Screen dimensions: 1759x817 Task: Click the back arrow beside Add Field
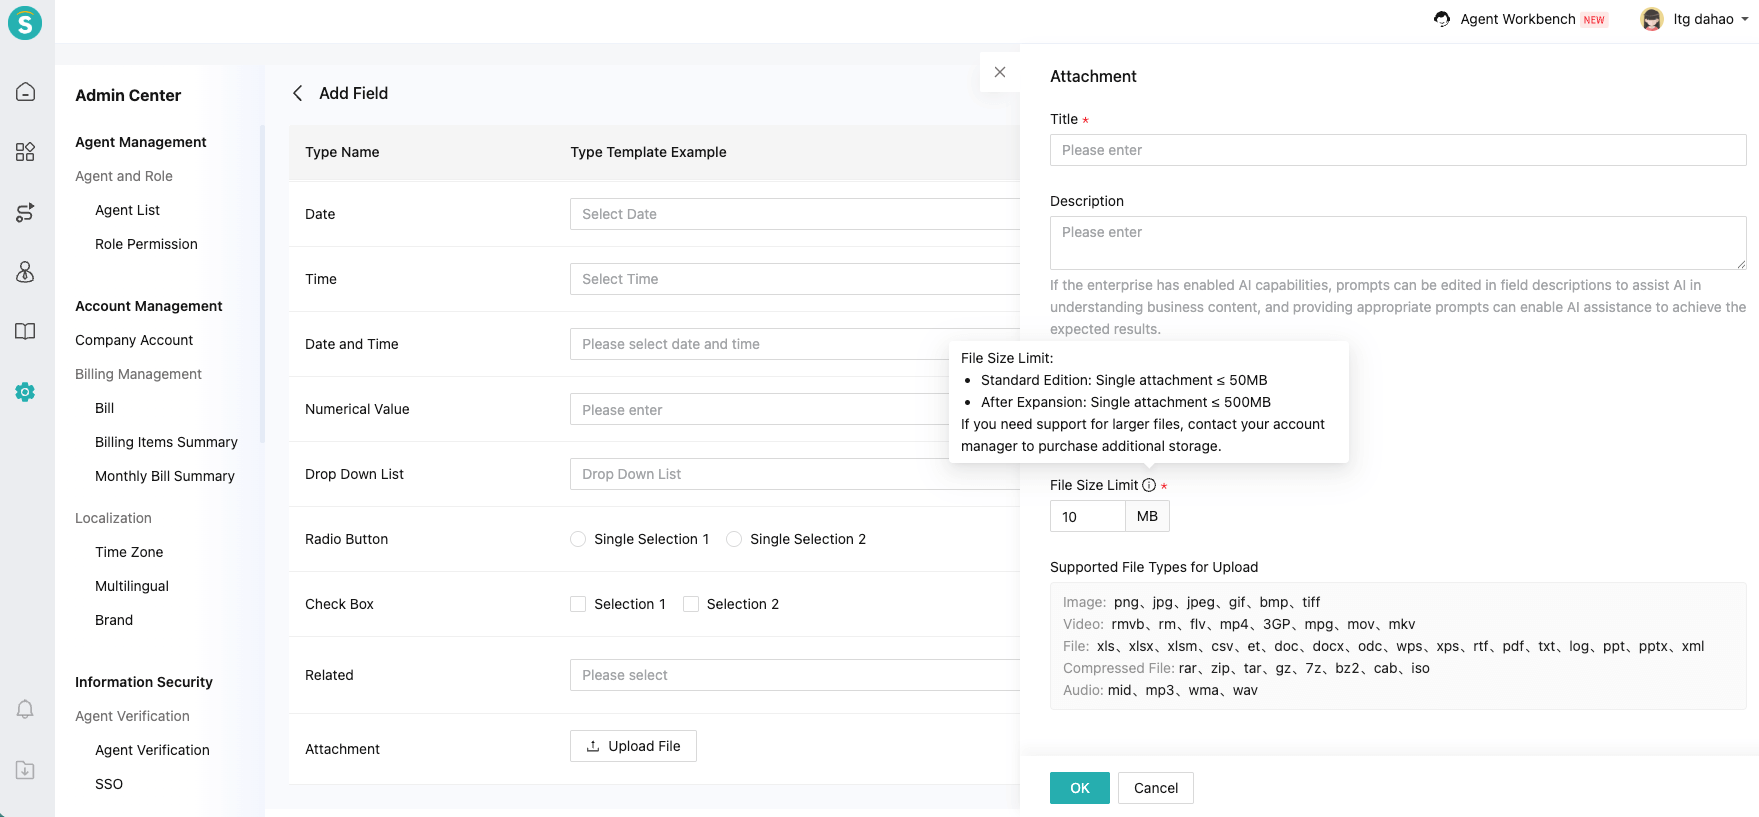297,93
